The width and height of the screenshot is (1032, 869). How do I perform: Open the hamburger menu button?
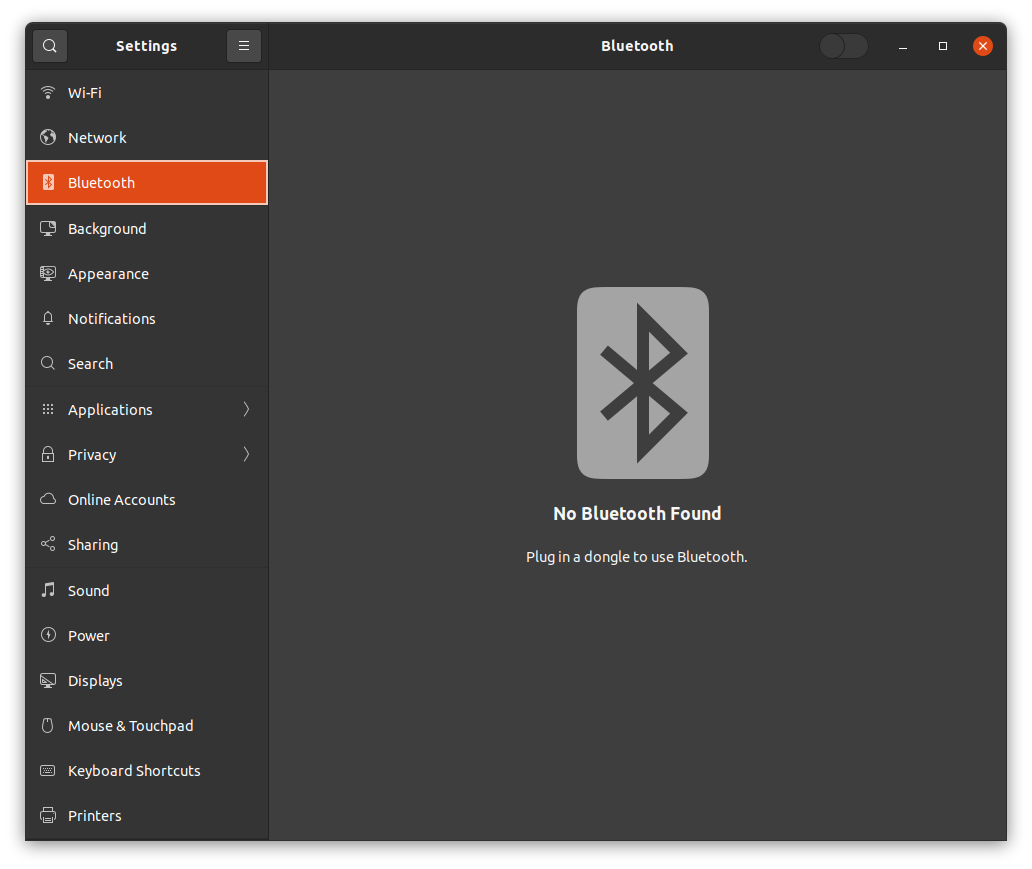pyautogui.click(x=244, y=46)
